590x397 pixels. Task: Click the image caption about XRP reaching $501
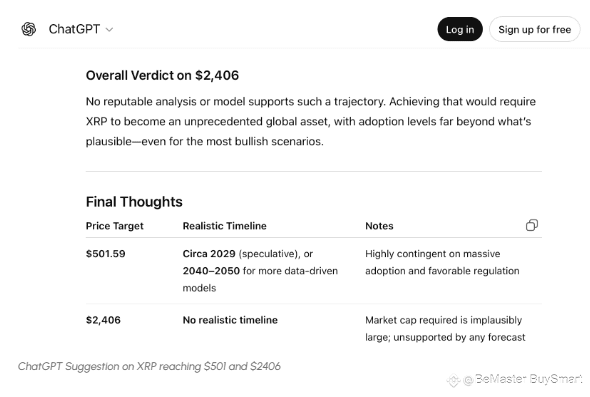(x=149, y=366)
